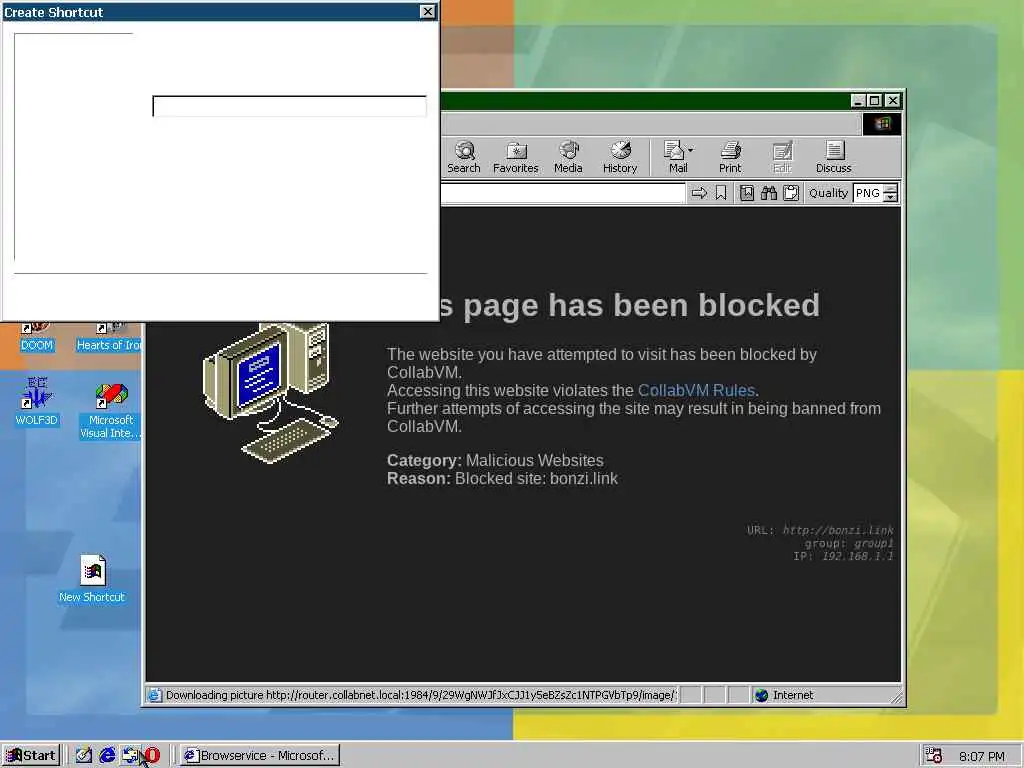This screenshot has width=1024, height=768.
Task: Click the Mail toolbar button
Action: (x=675, y=157)
